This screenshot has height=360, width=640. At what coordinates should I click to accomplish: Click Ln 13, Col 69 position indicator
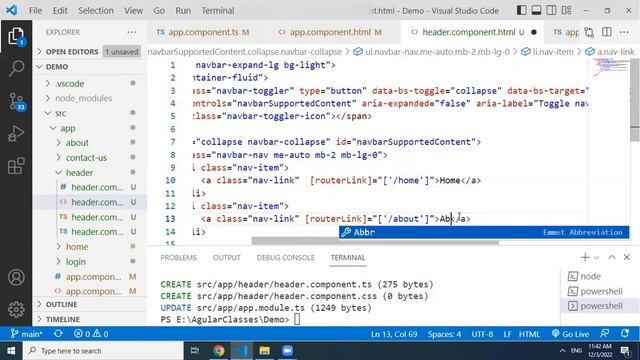(394, 334)
